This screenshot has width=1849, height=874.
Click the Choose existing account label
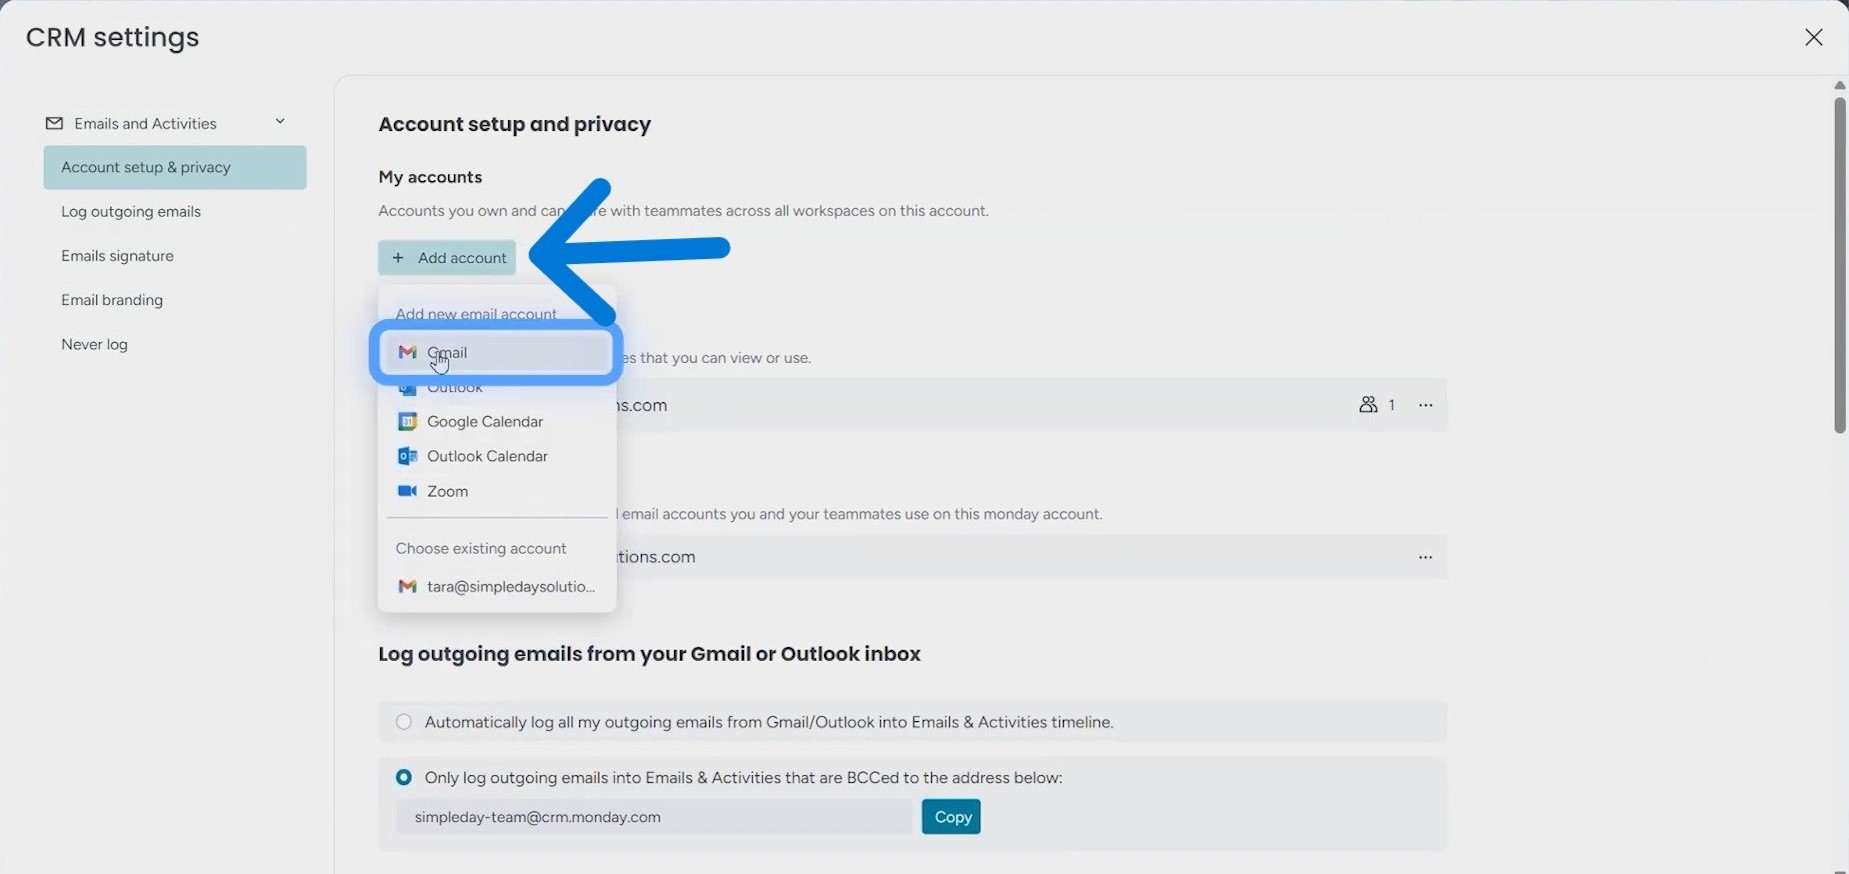pyautogui.click(x=481, y=548)
